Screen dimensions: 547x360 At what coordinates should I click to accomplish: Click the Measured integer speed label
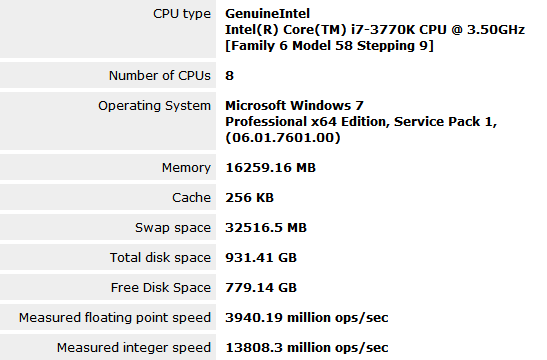tap(134, 348)
